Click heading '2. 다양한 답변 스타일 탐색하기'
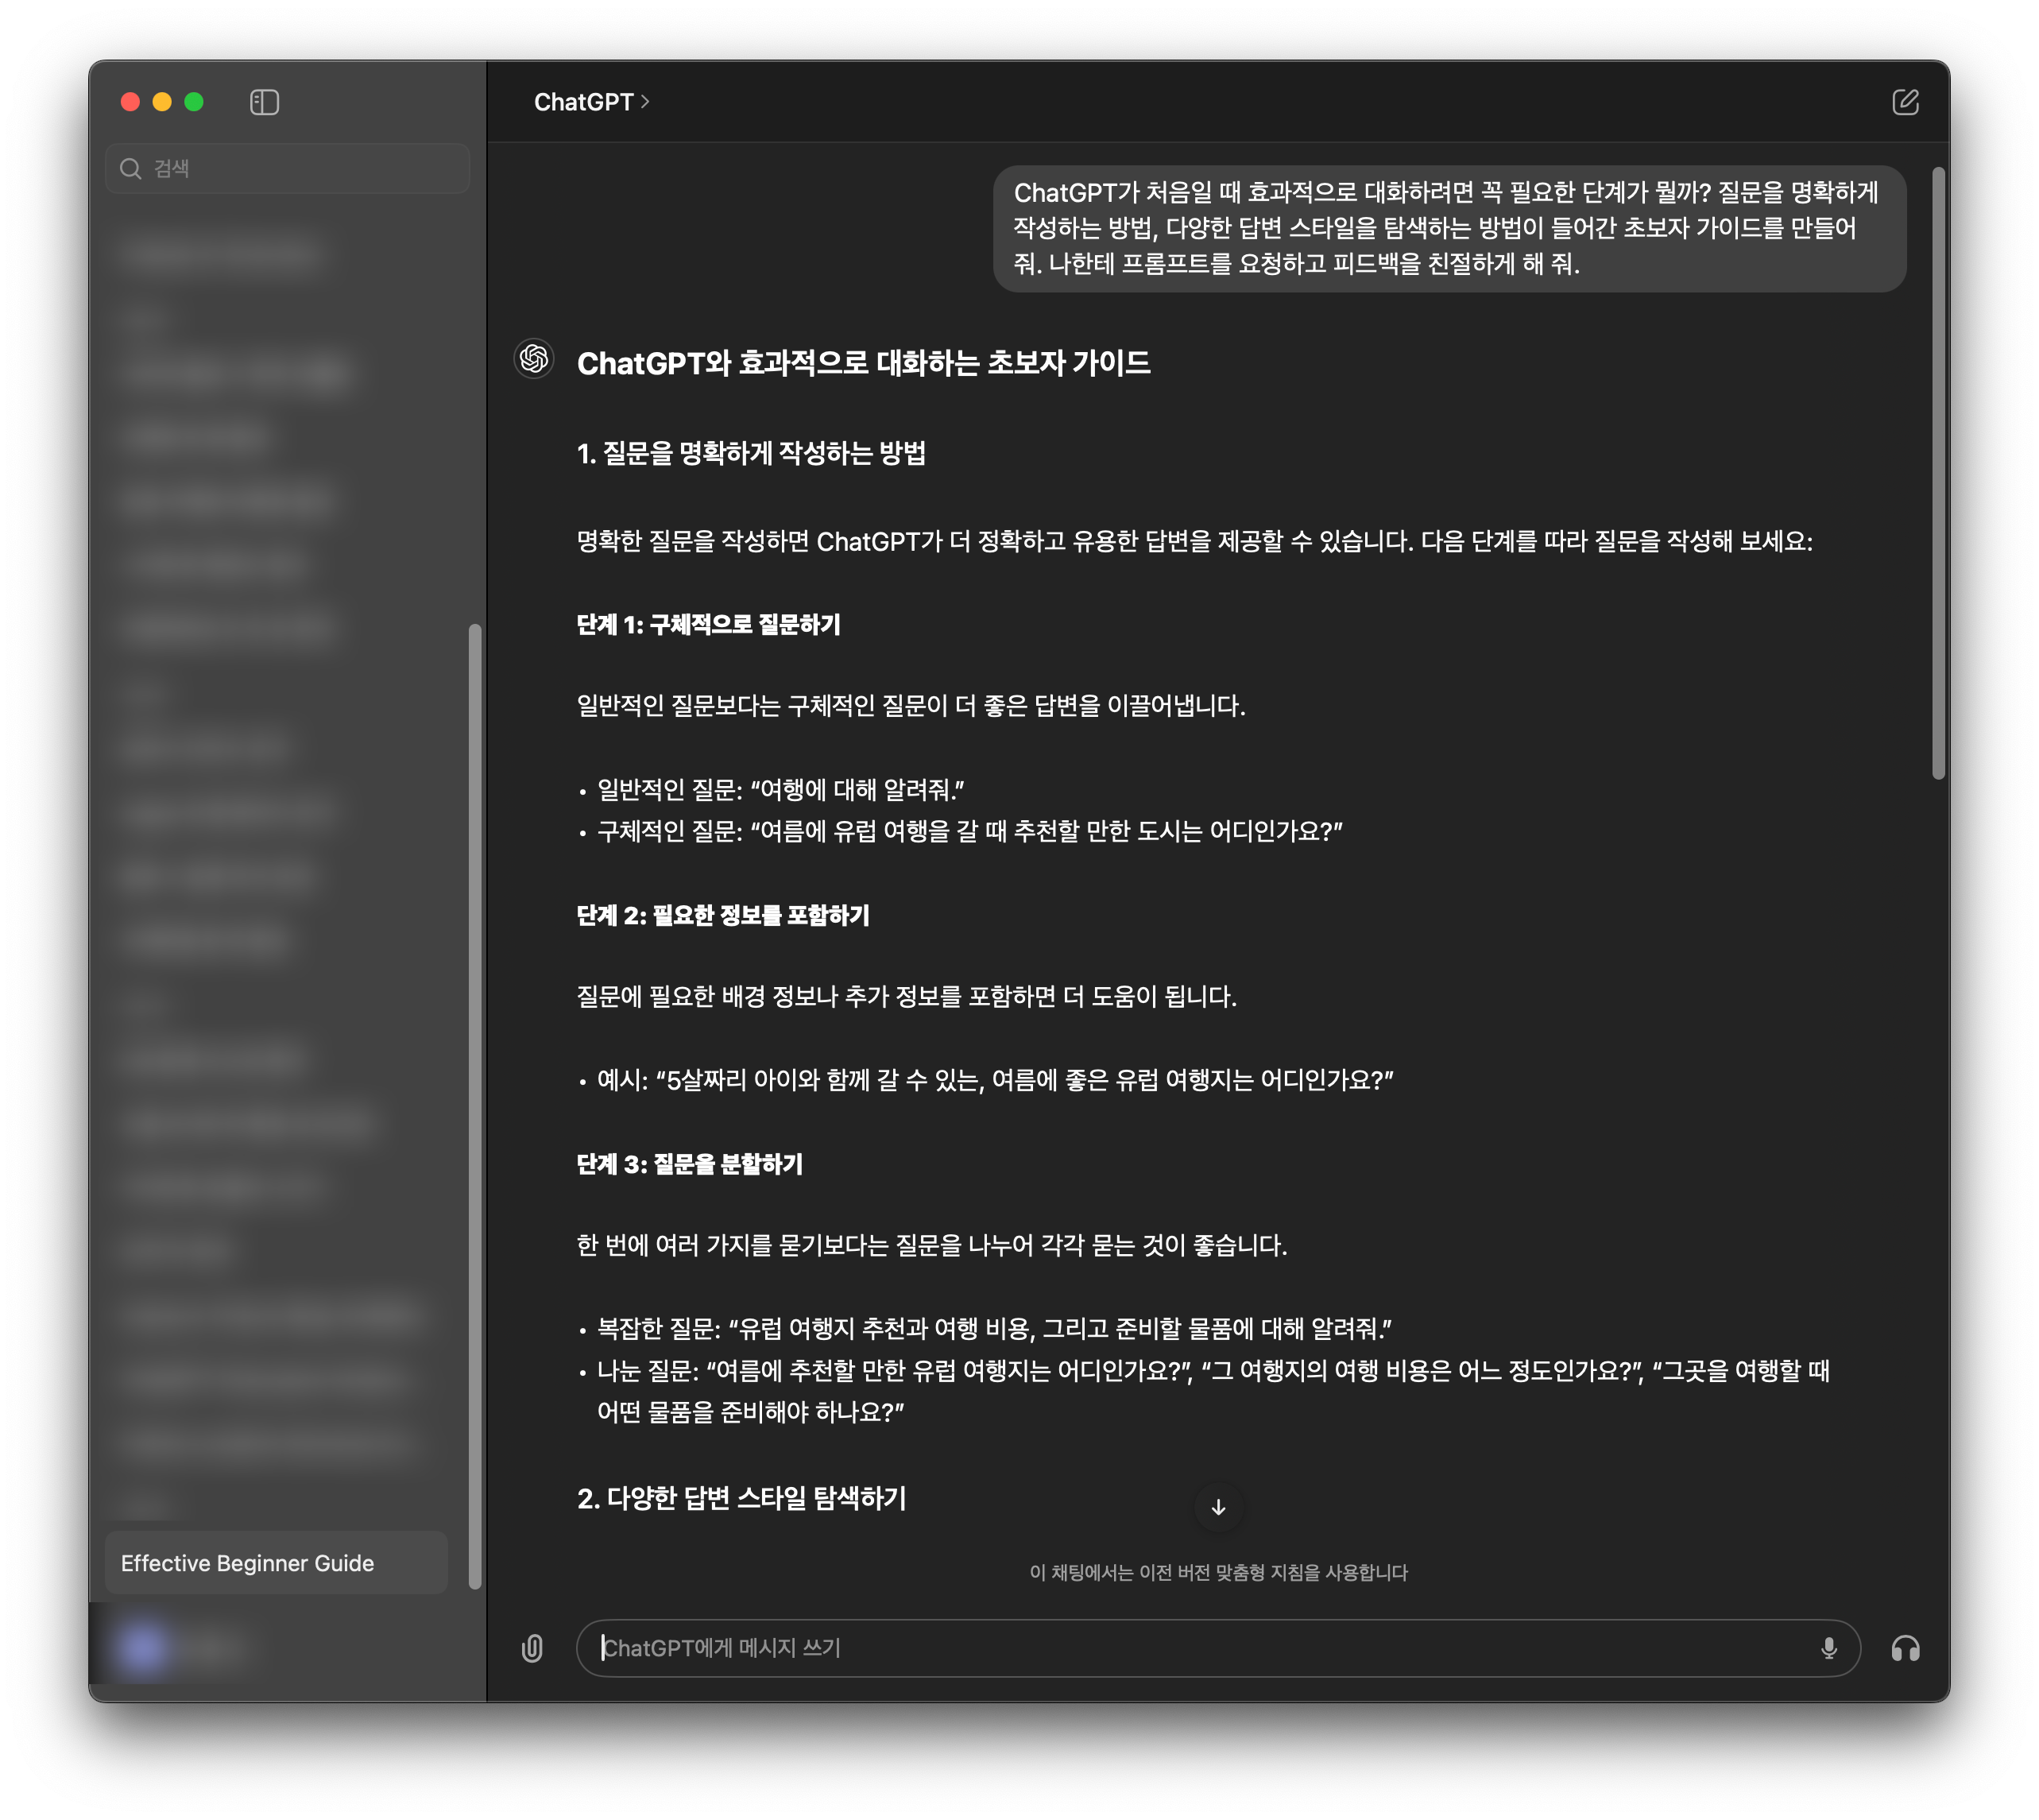Viewport: 2039px width, 1820px height. [741, 1498]
